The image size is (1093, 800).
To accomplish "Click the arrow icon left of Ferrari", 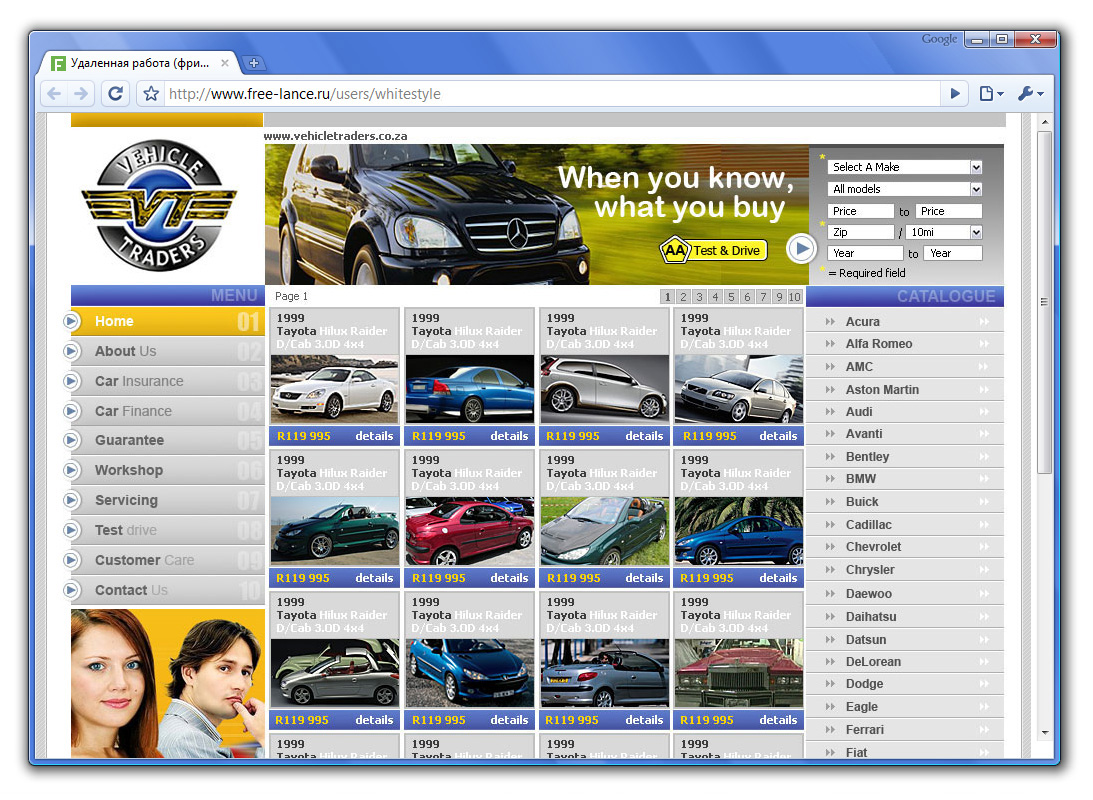I will coord(830,730).
